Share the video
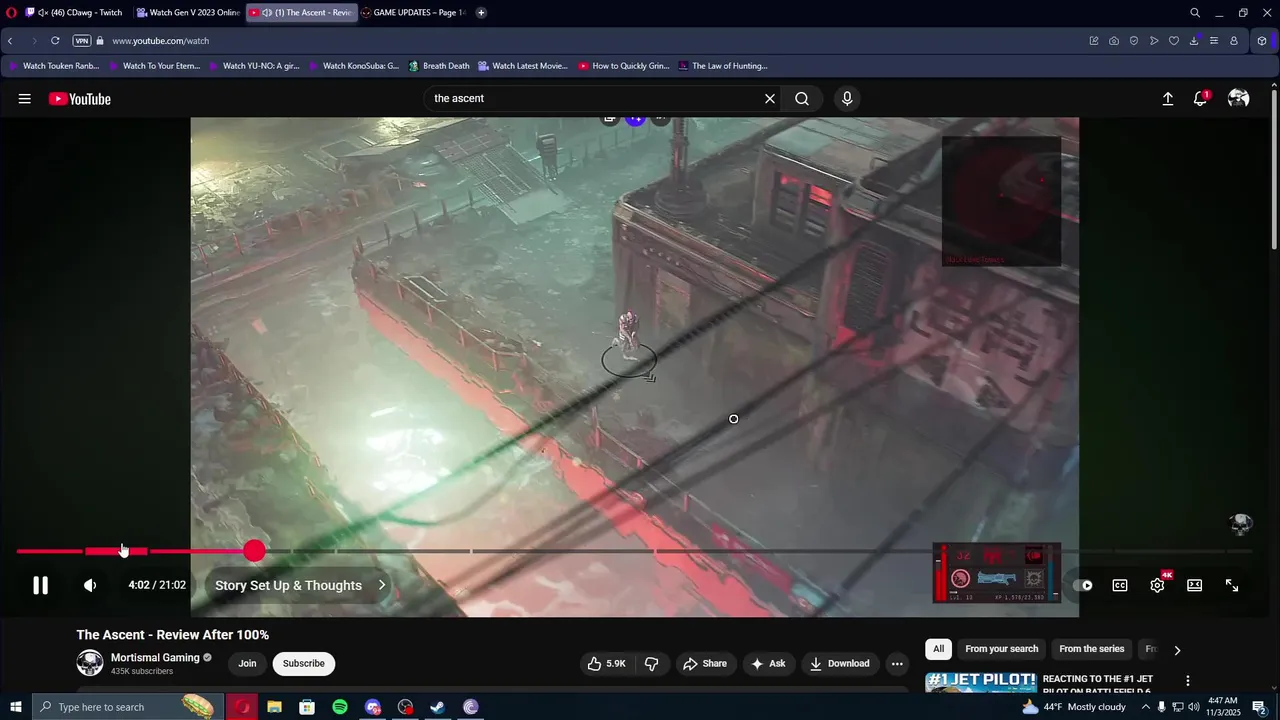Viewport: 1280px width, 720px height. (705, 664)
